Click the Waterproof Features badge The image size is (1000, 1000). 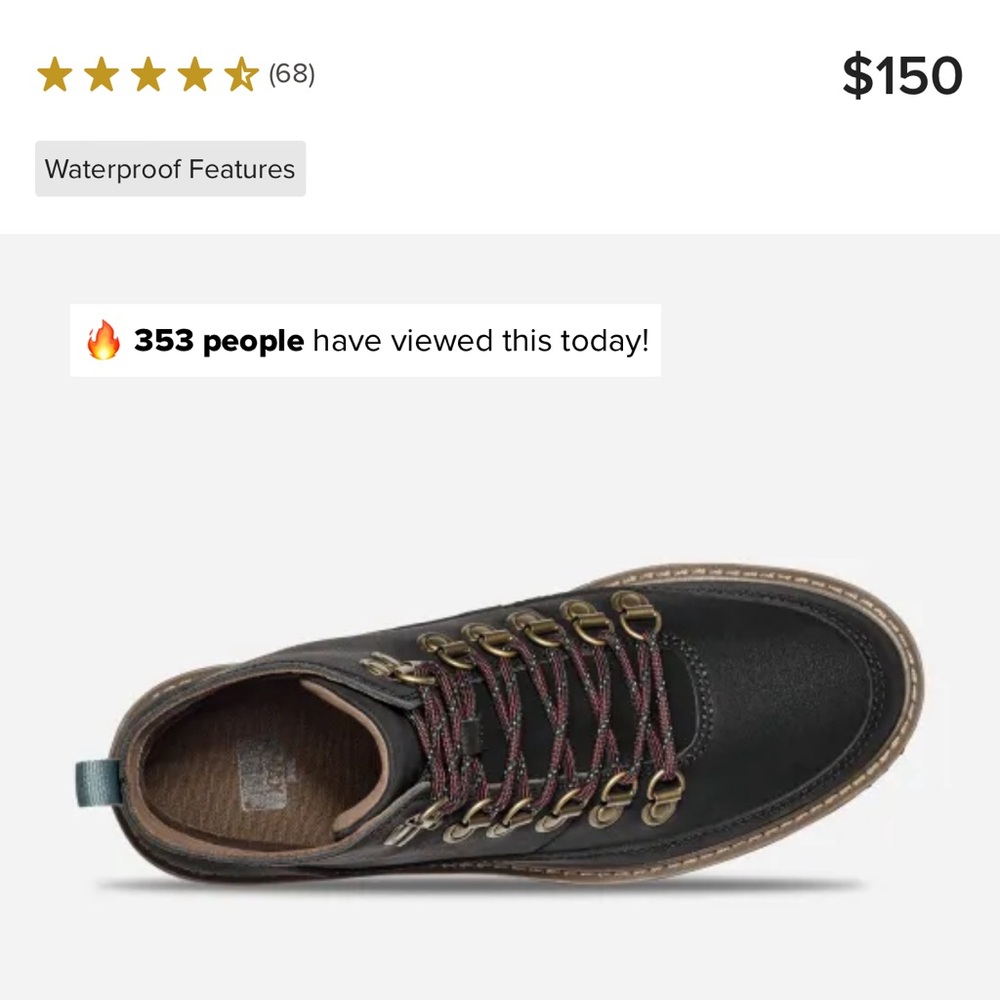(x=170, y=169)
